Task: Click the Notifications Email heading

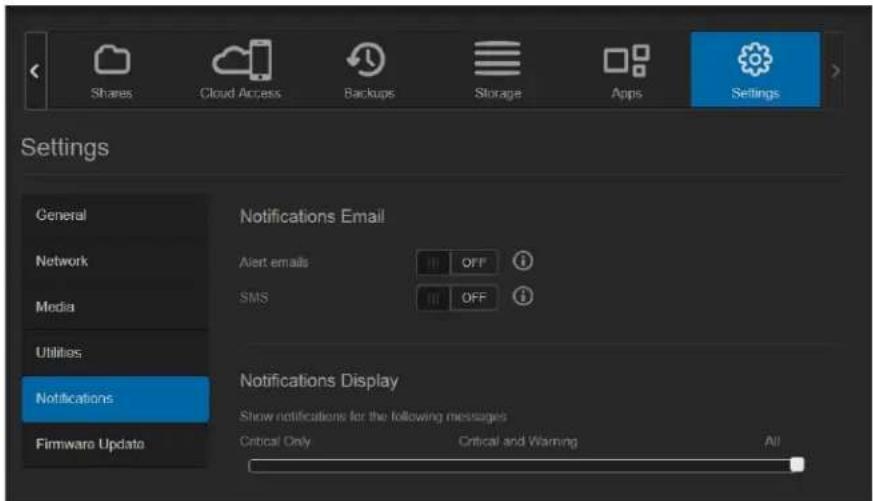Action: click(312, 217)
